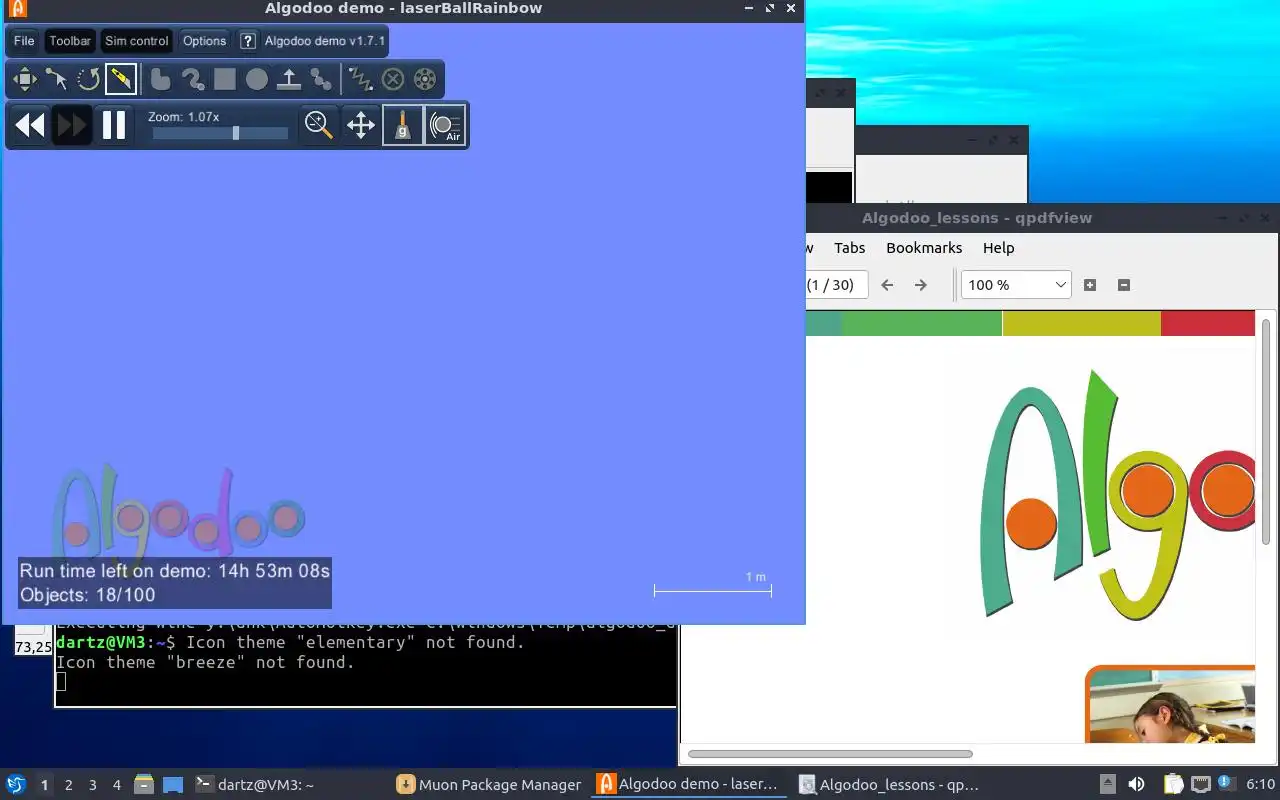
Task: Click the qpdfview zoom out minus
Action: tap(1124, 285)
